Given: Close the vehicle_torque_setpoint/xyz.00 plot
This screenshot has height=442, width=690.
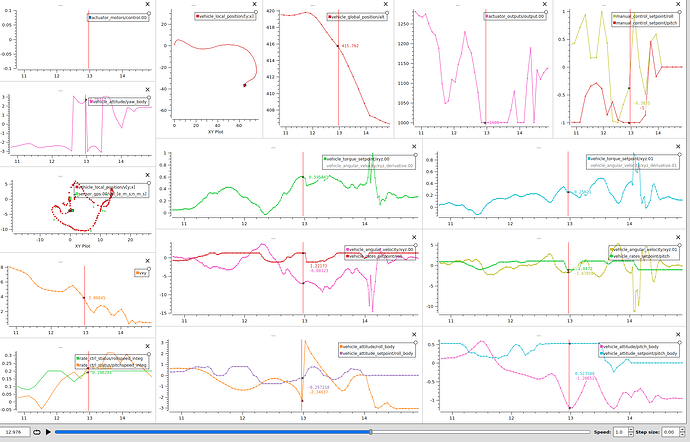Looking at the screenshot, I should tap(415, 144).
